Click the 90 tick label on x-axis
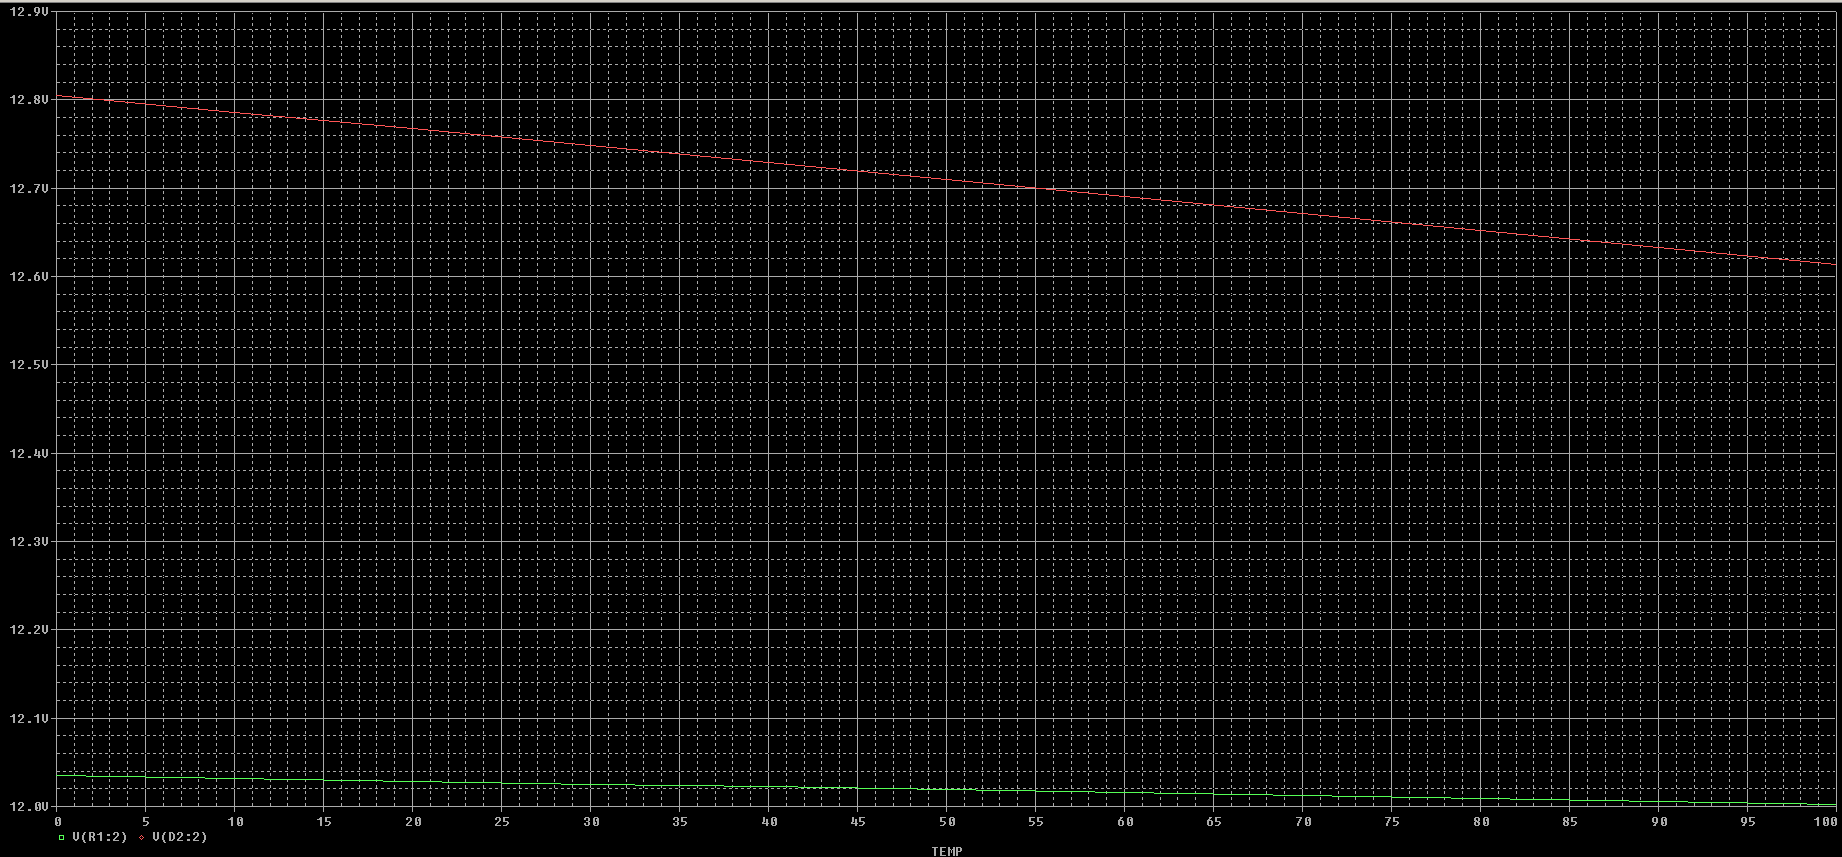This screenshot has height=857, width=1842. tap(1659, 821)
